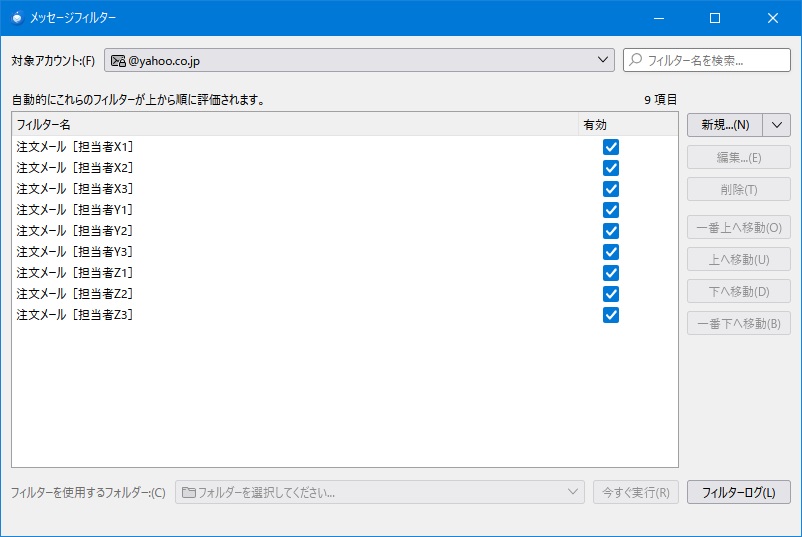
Task: Open the フィルターログ(L) button
Action: coord(738,492)
